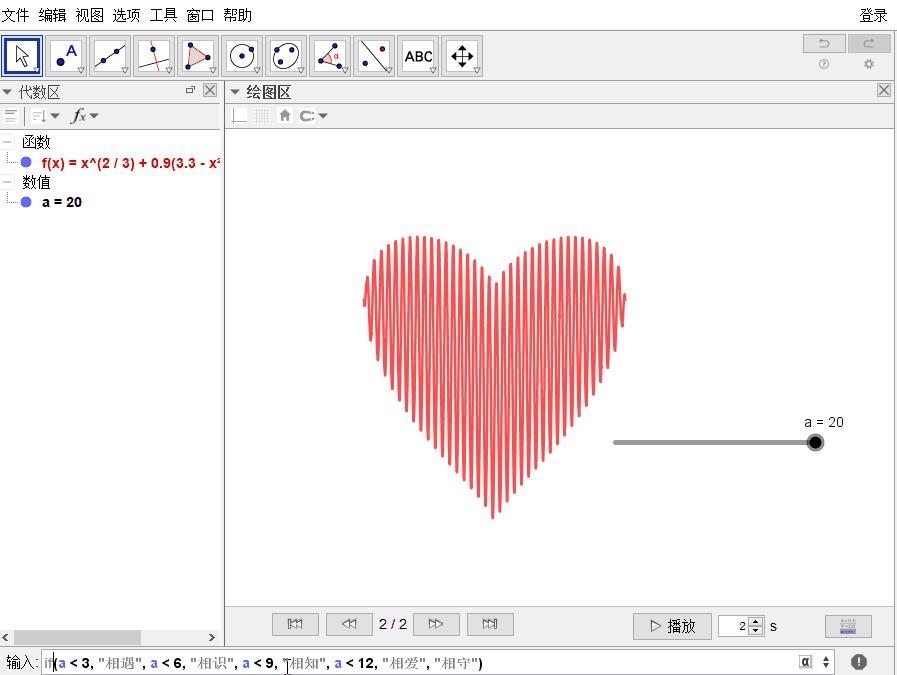Viewport: 897px width, 675px height.
Task: Click the ABC text tool
Action: (418, 56)
